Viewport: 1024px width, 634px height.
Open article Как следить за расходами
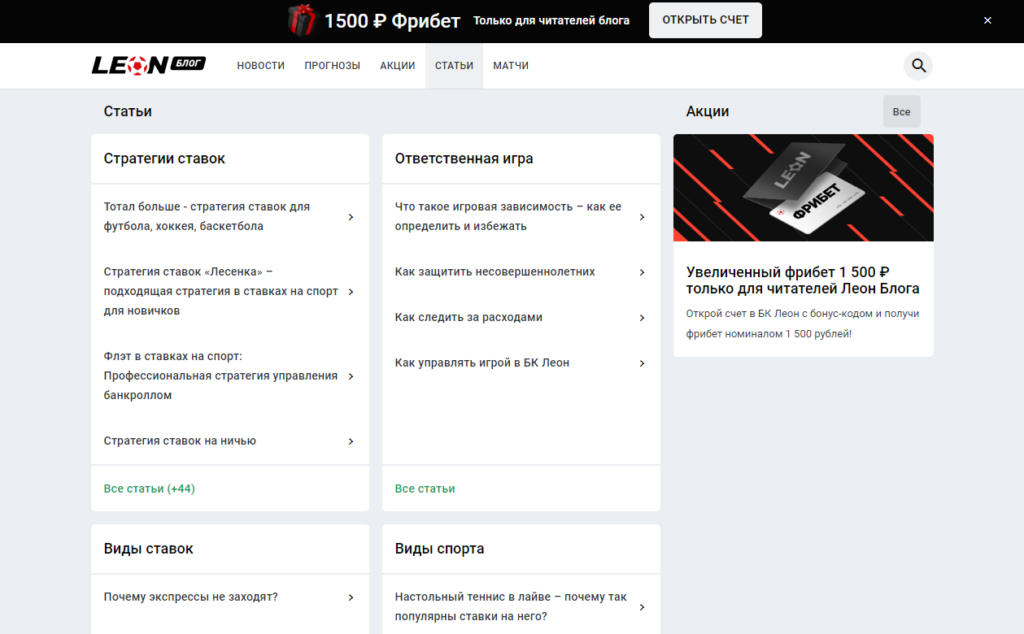point(468,317)
